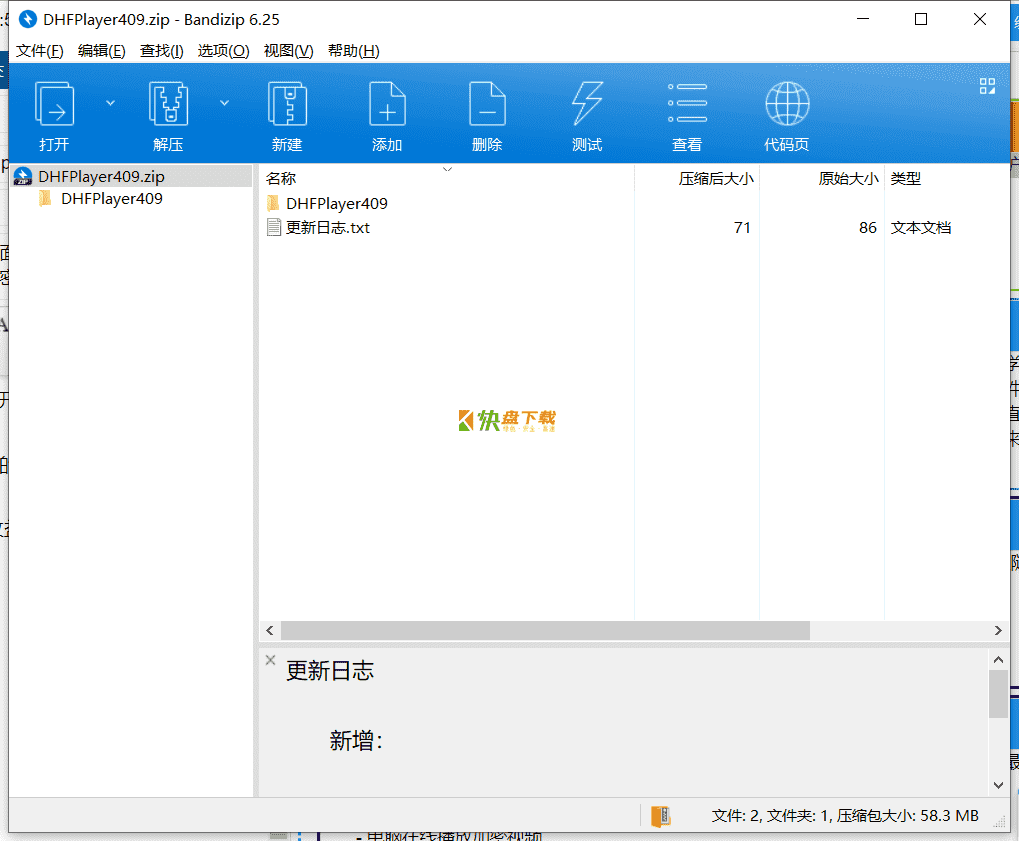
Task: Select 更新日志.txt in the file list
Action: coord(328,227)
